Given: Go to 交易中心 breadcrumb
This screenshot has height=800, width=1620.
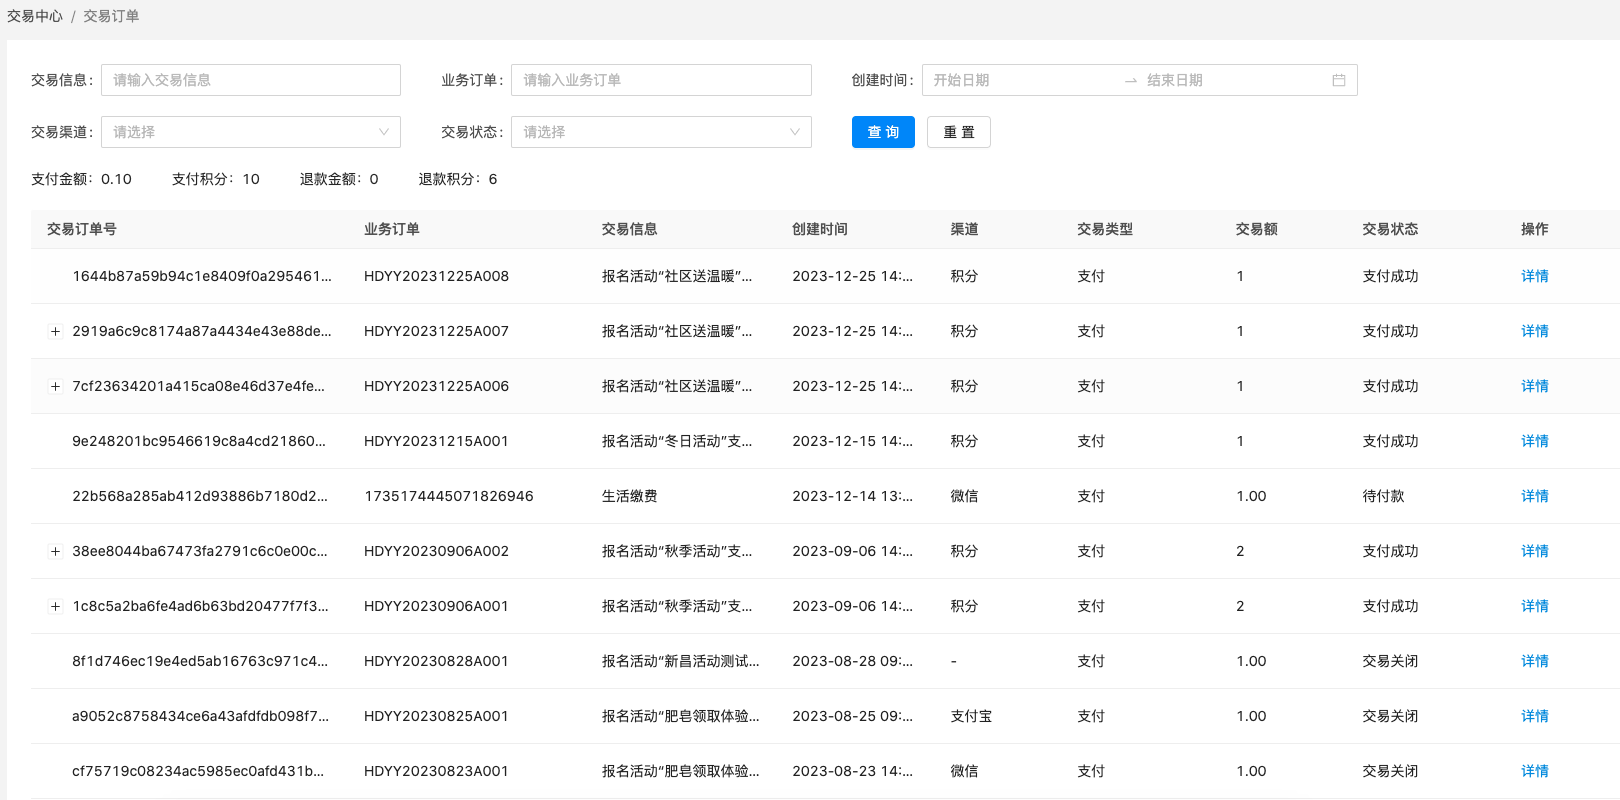Looking at the screenshot, I should point(35,16).
